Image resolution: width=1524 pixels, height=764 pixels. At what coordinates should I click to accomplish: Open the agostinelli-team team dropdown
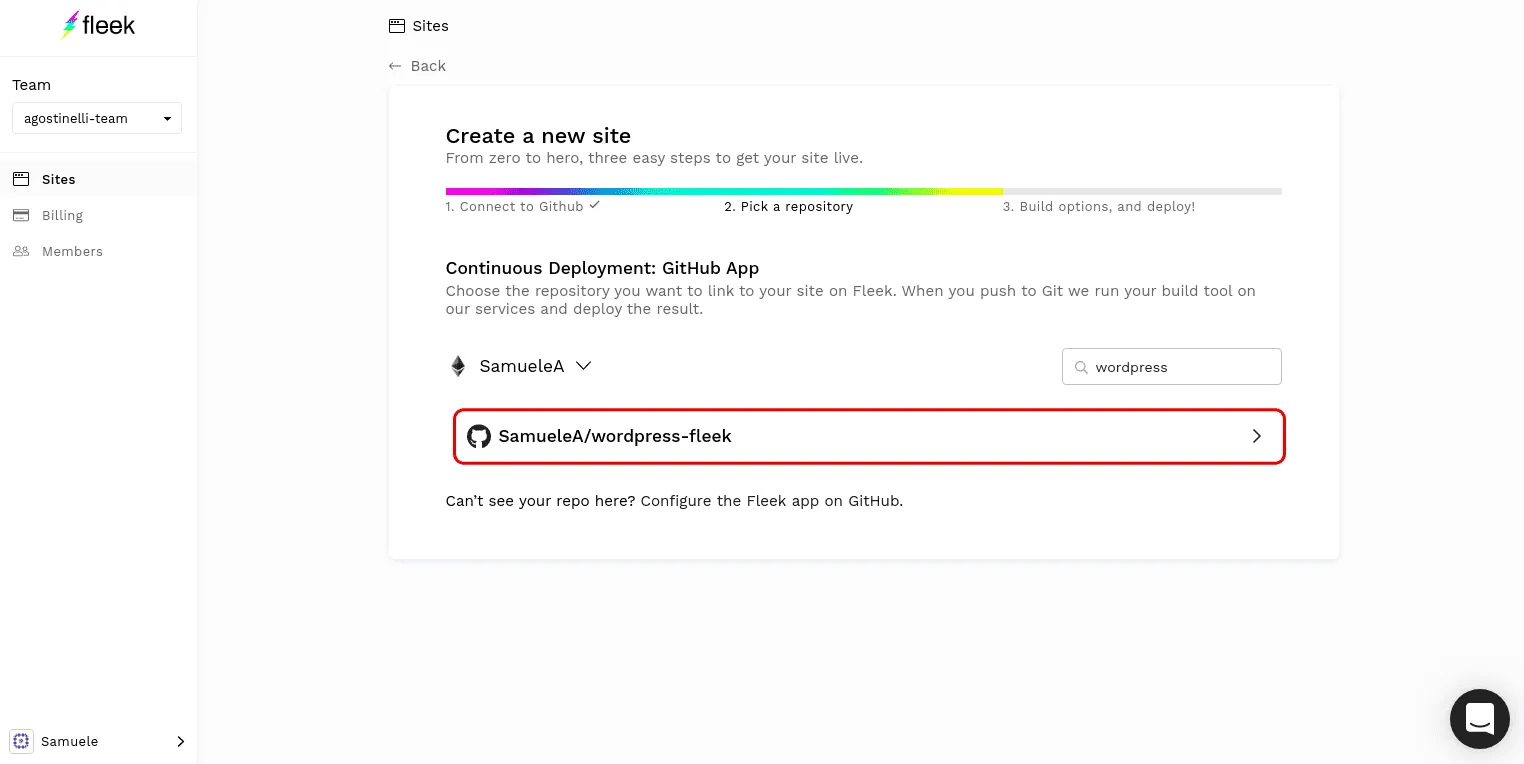(97, 118)
